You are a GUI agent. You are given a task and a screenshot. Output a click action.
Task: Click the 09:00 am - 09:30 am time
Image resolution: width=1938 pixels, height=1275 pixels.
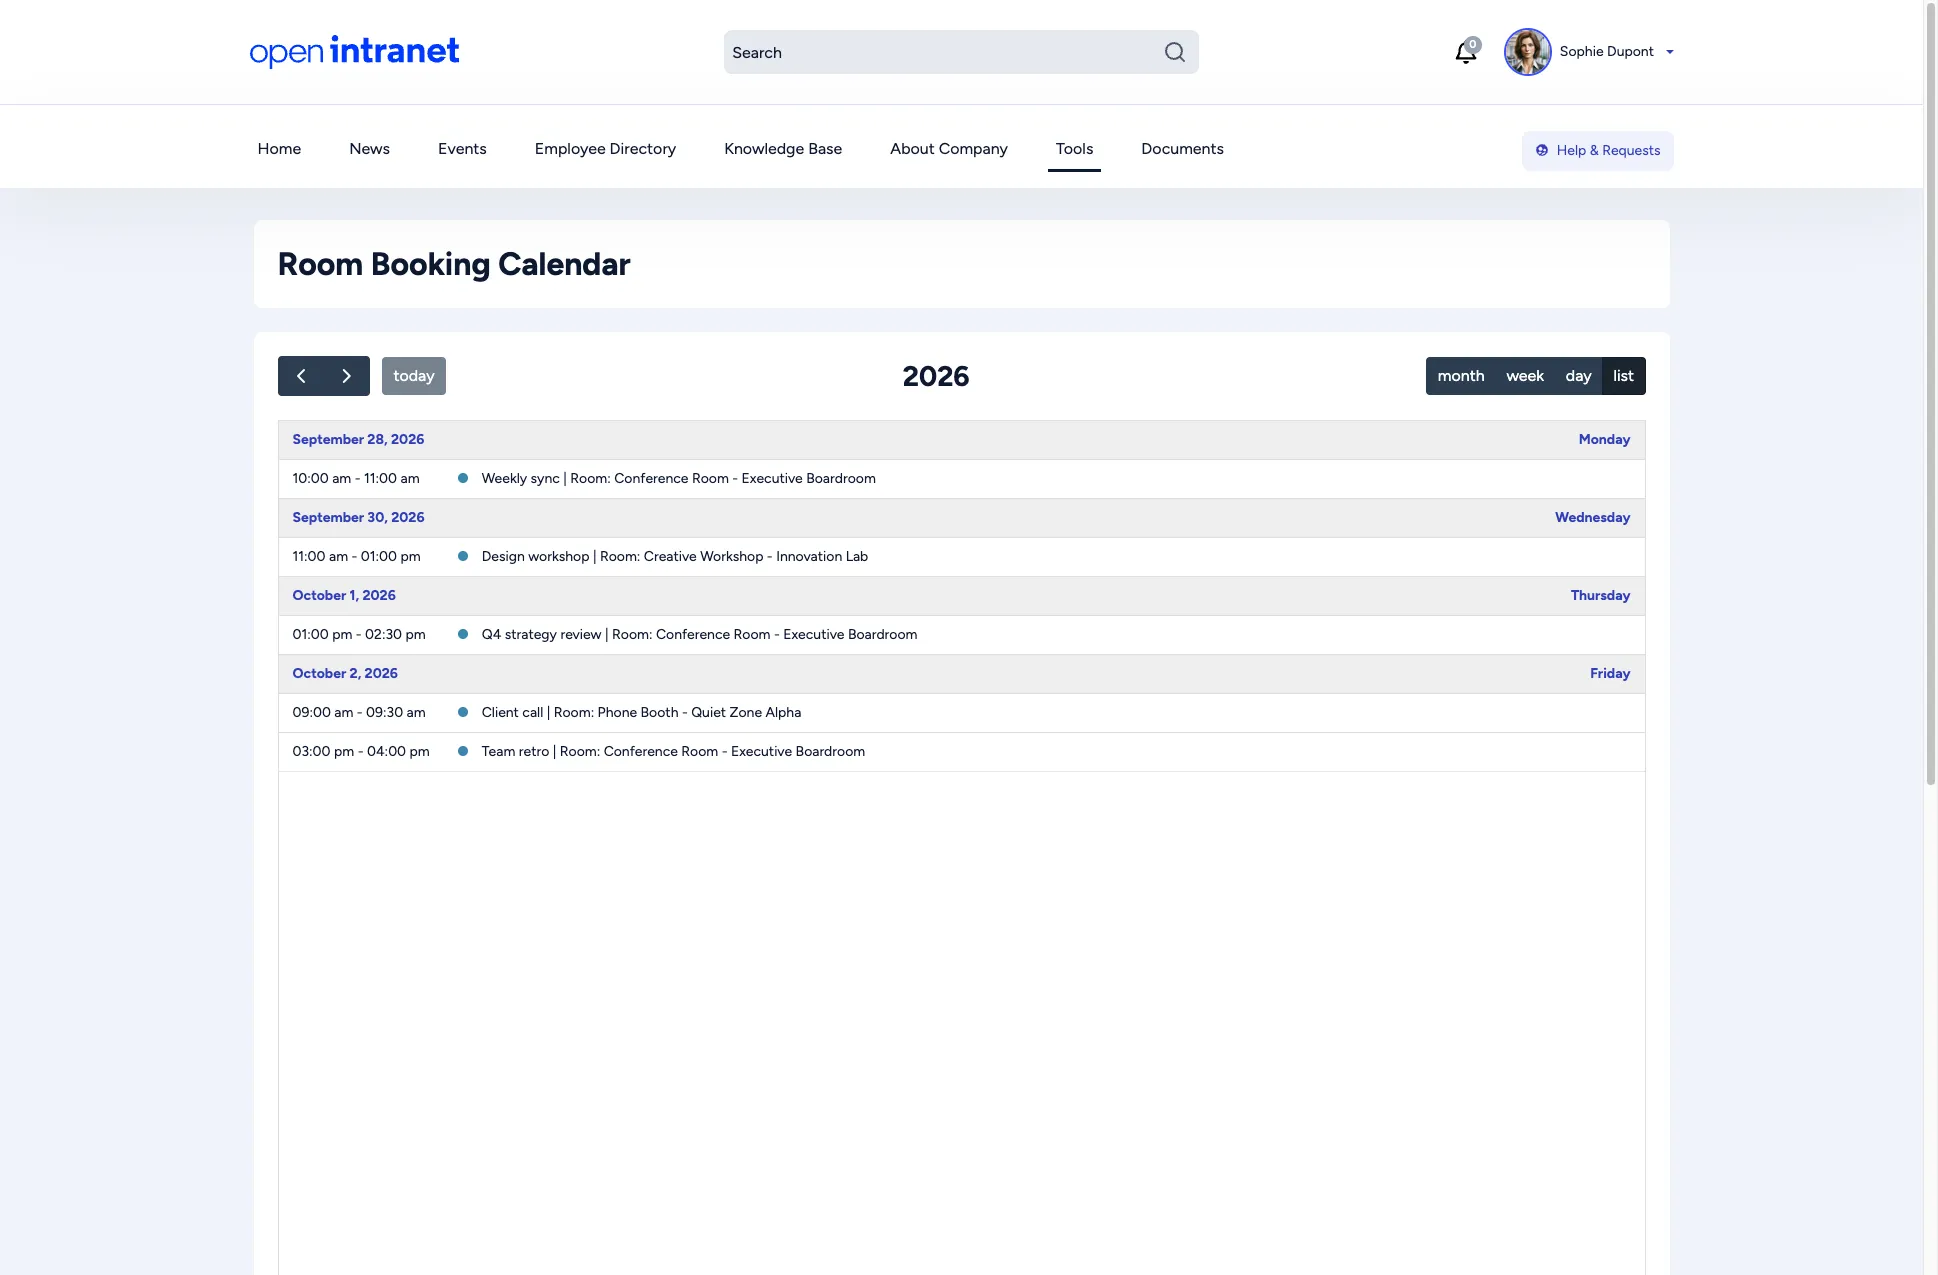[359, 713]
